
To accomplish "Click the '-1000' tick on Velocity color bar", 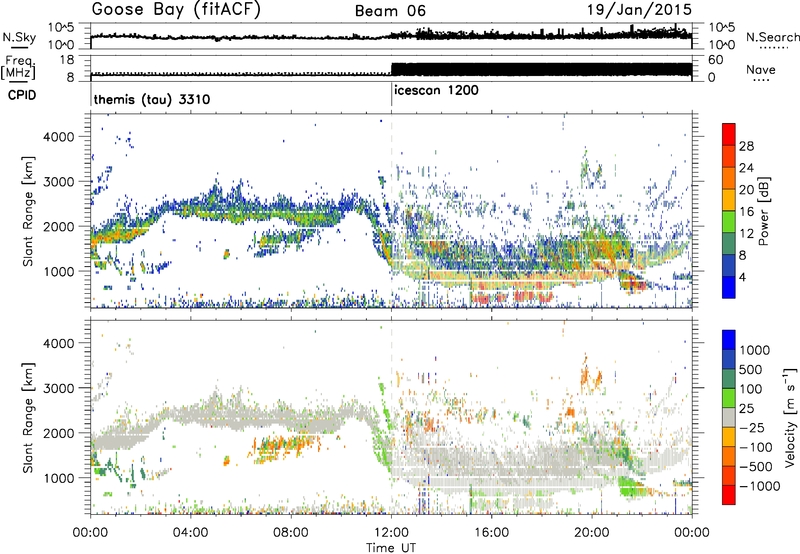I will (x=760, y=486).
